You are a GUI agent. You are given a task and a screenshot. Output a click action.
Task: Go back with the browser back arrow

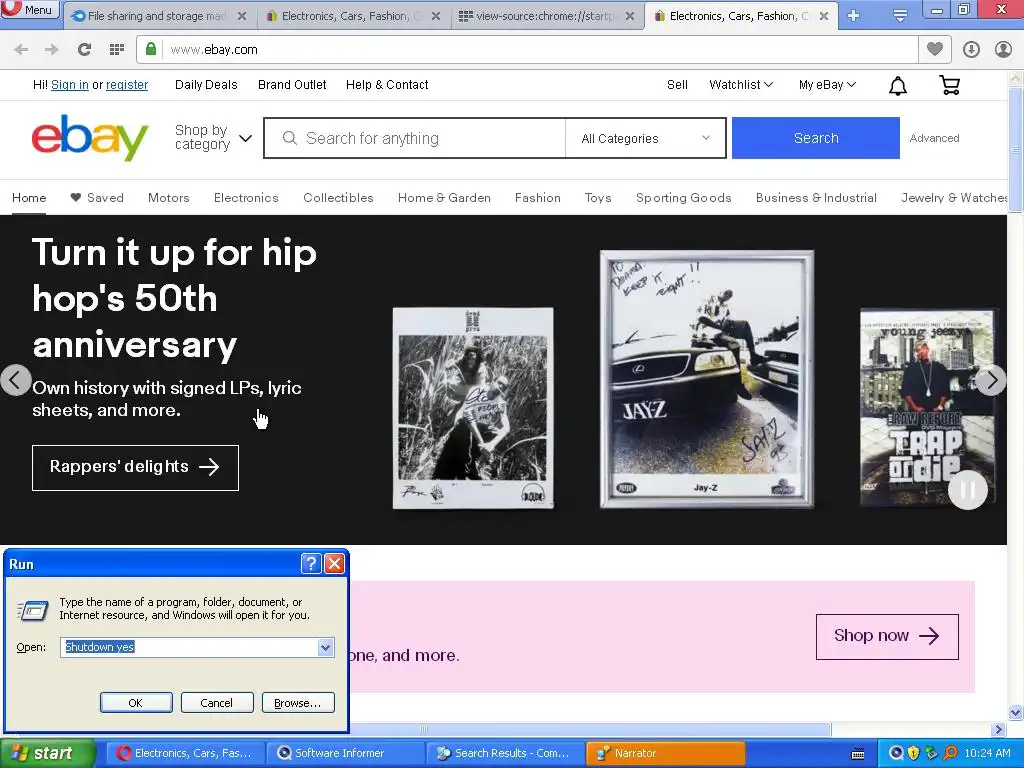(x=21, y=50)
